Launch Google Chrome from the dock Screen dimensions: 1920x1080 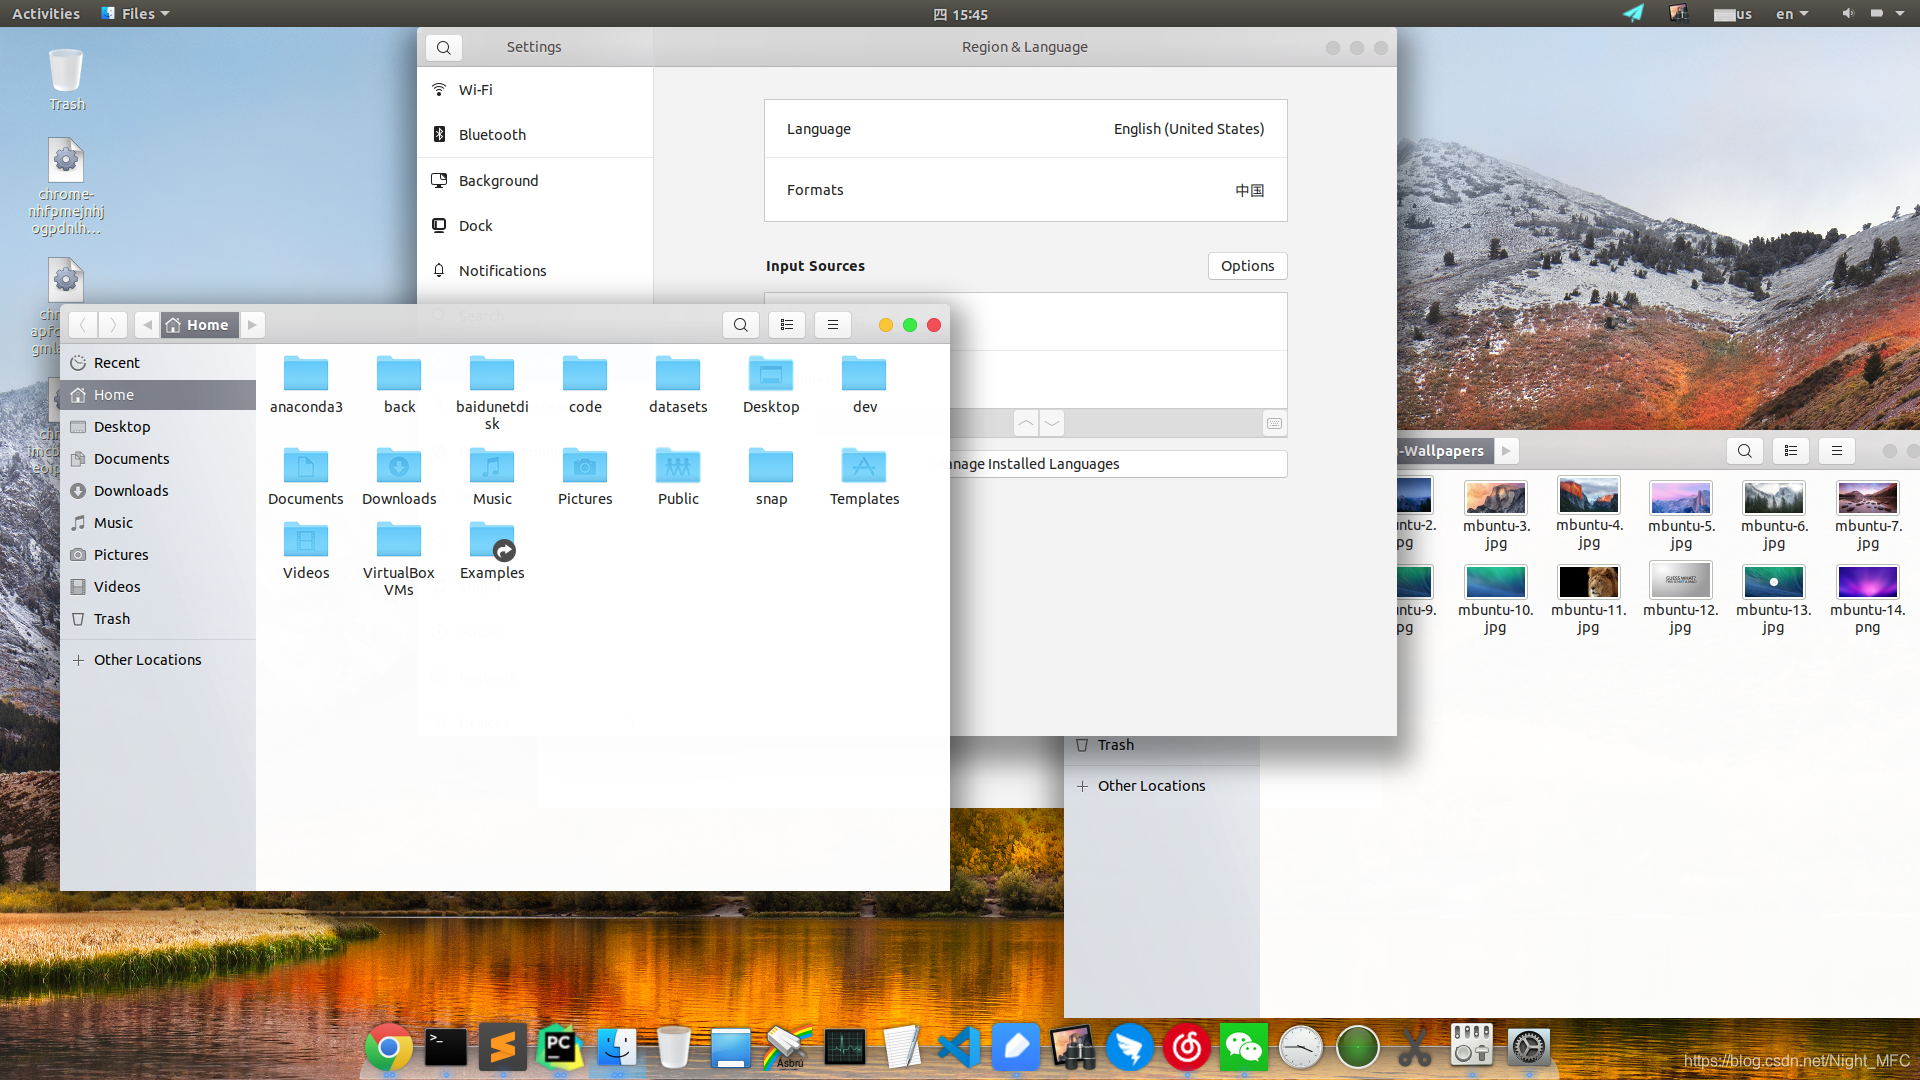389,1048
